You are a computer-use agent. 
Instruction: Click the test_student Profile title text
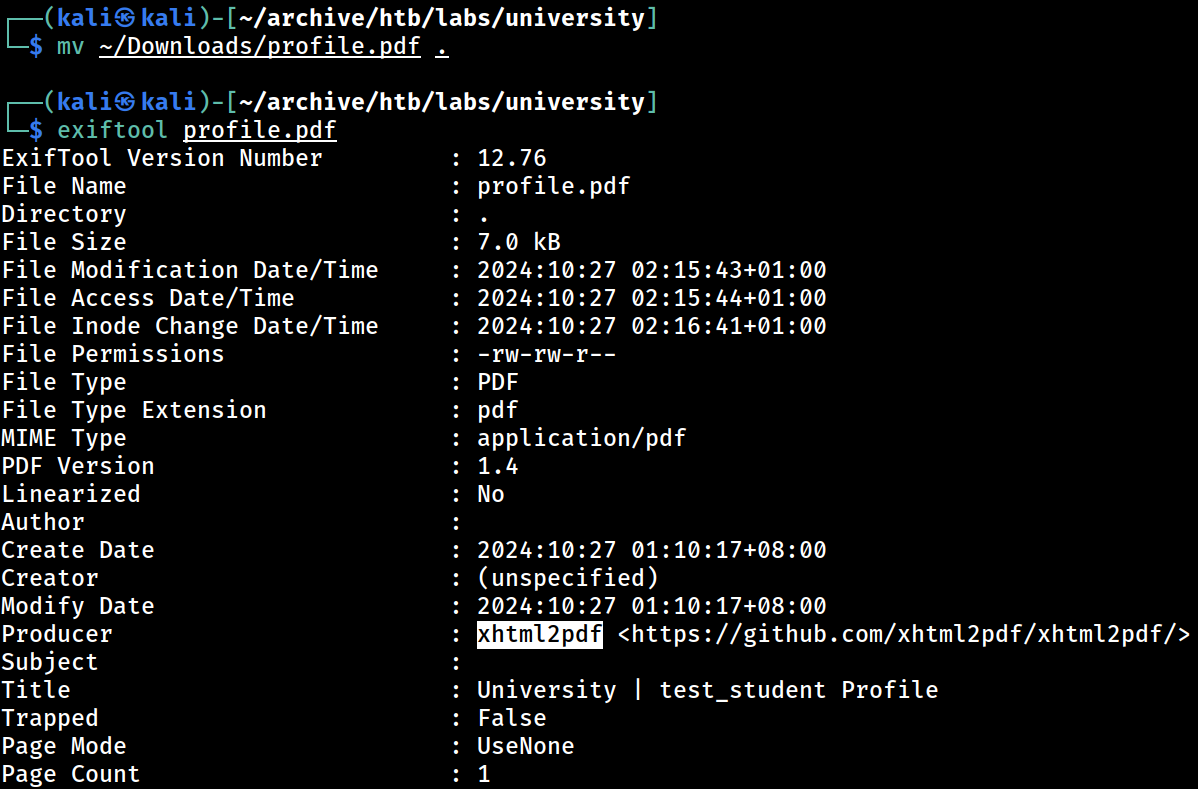[x=798, y=690]
